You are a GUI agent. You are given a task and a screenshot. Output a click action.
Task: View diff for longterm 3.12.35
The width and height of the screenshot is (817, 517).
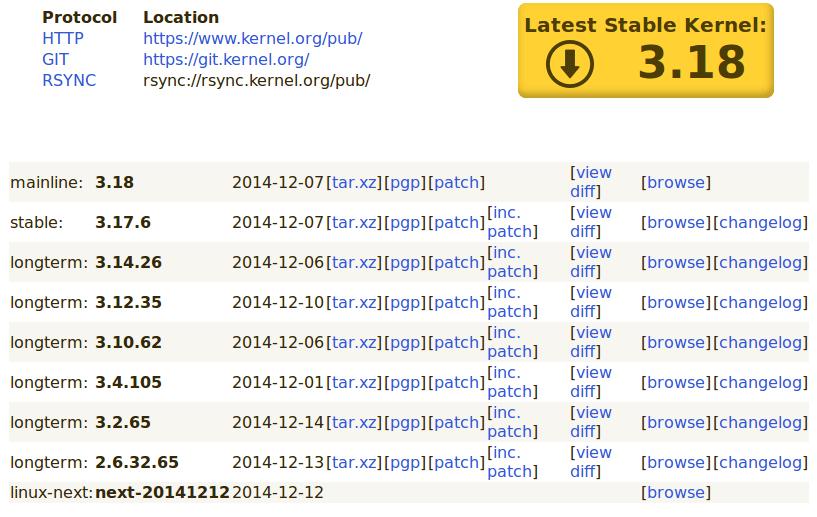pos(591,302)
